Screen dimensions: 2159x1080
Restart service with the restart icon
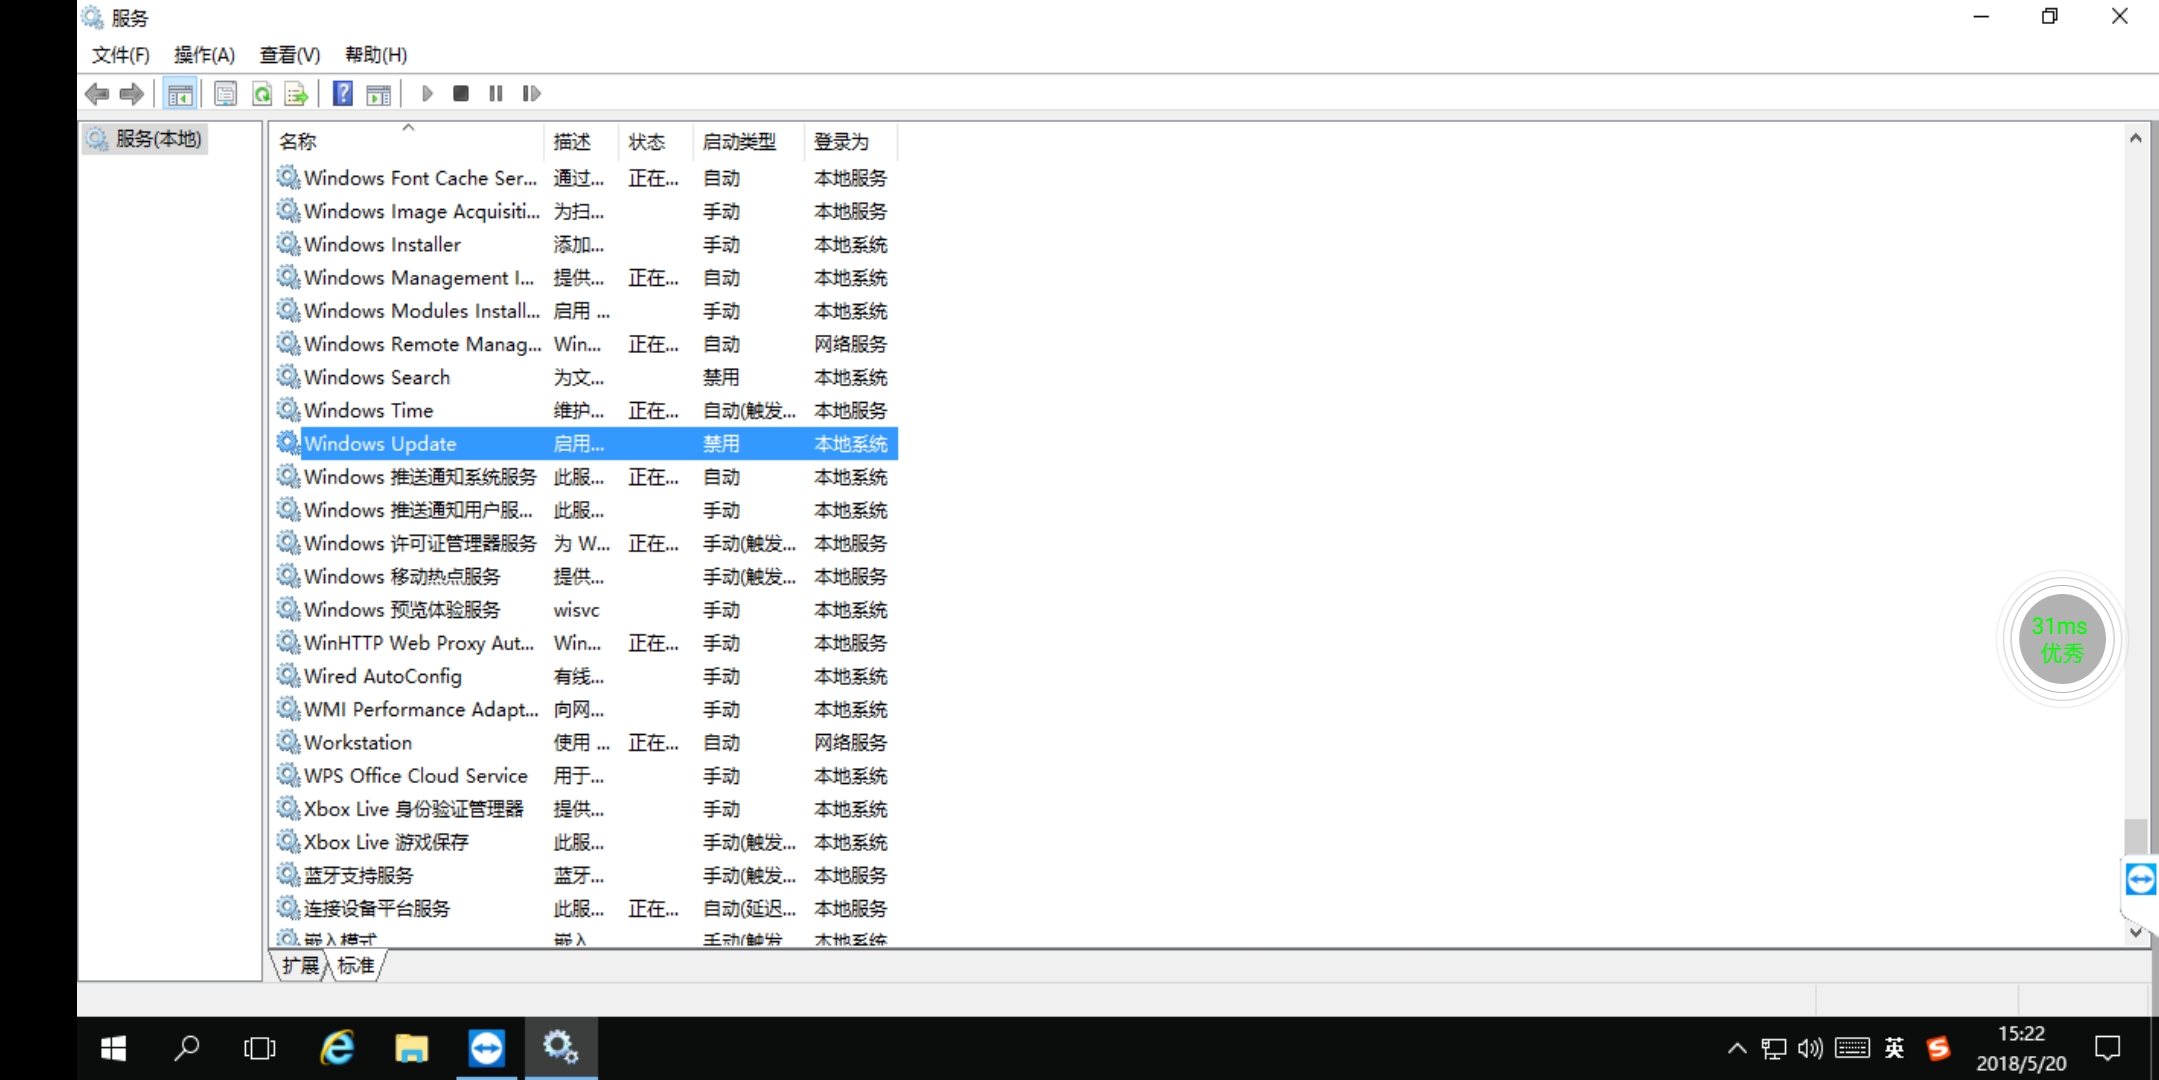click(x=531, y=94)
